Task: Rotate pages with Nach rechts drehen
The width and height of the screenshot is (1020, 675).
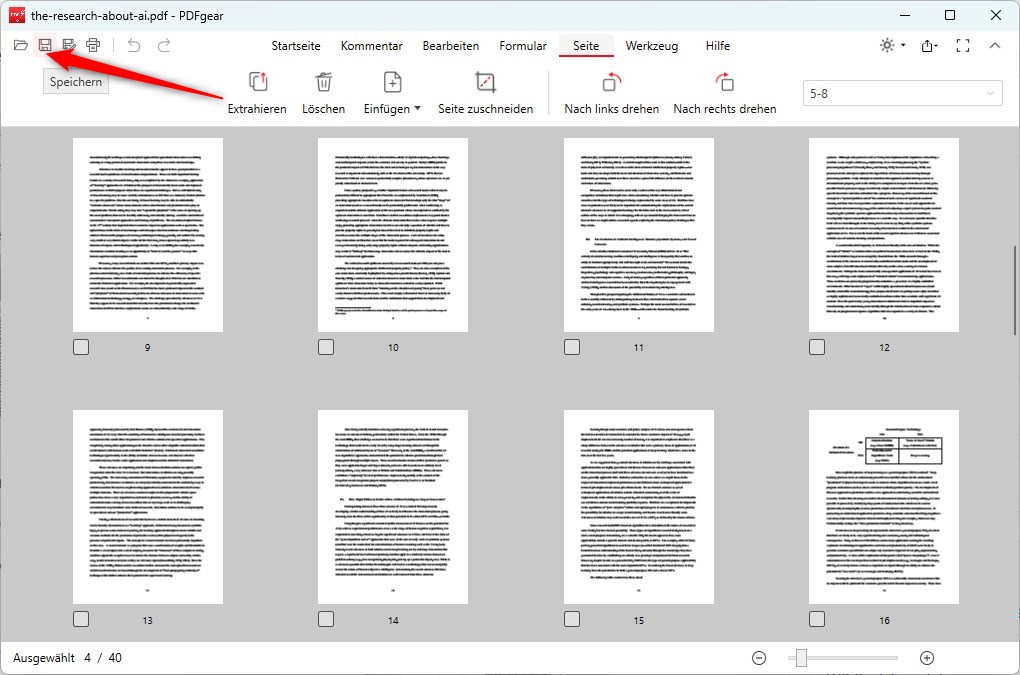Action: 725,90
